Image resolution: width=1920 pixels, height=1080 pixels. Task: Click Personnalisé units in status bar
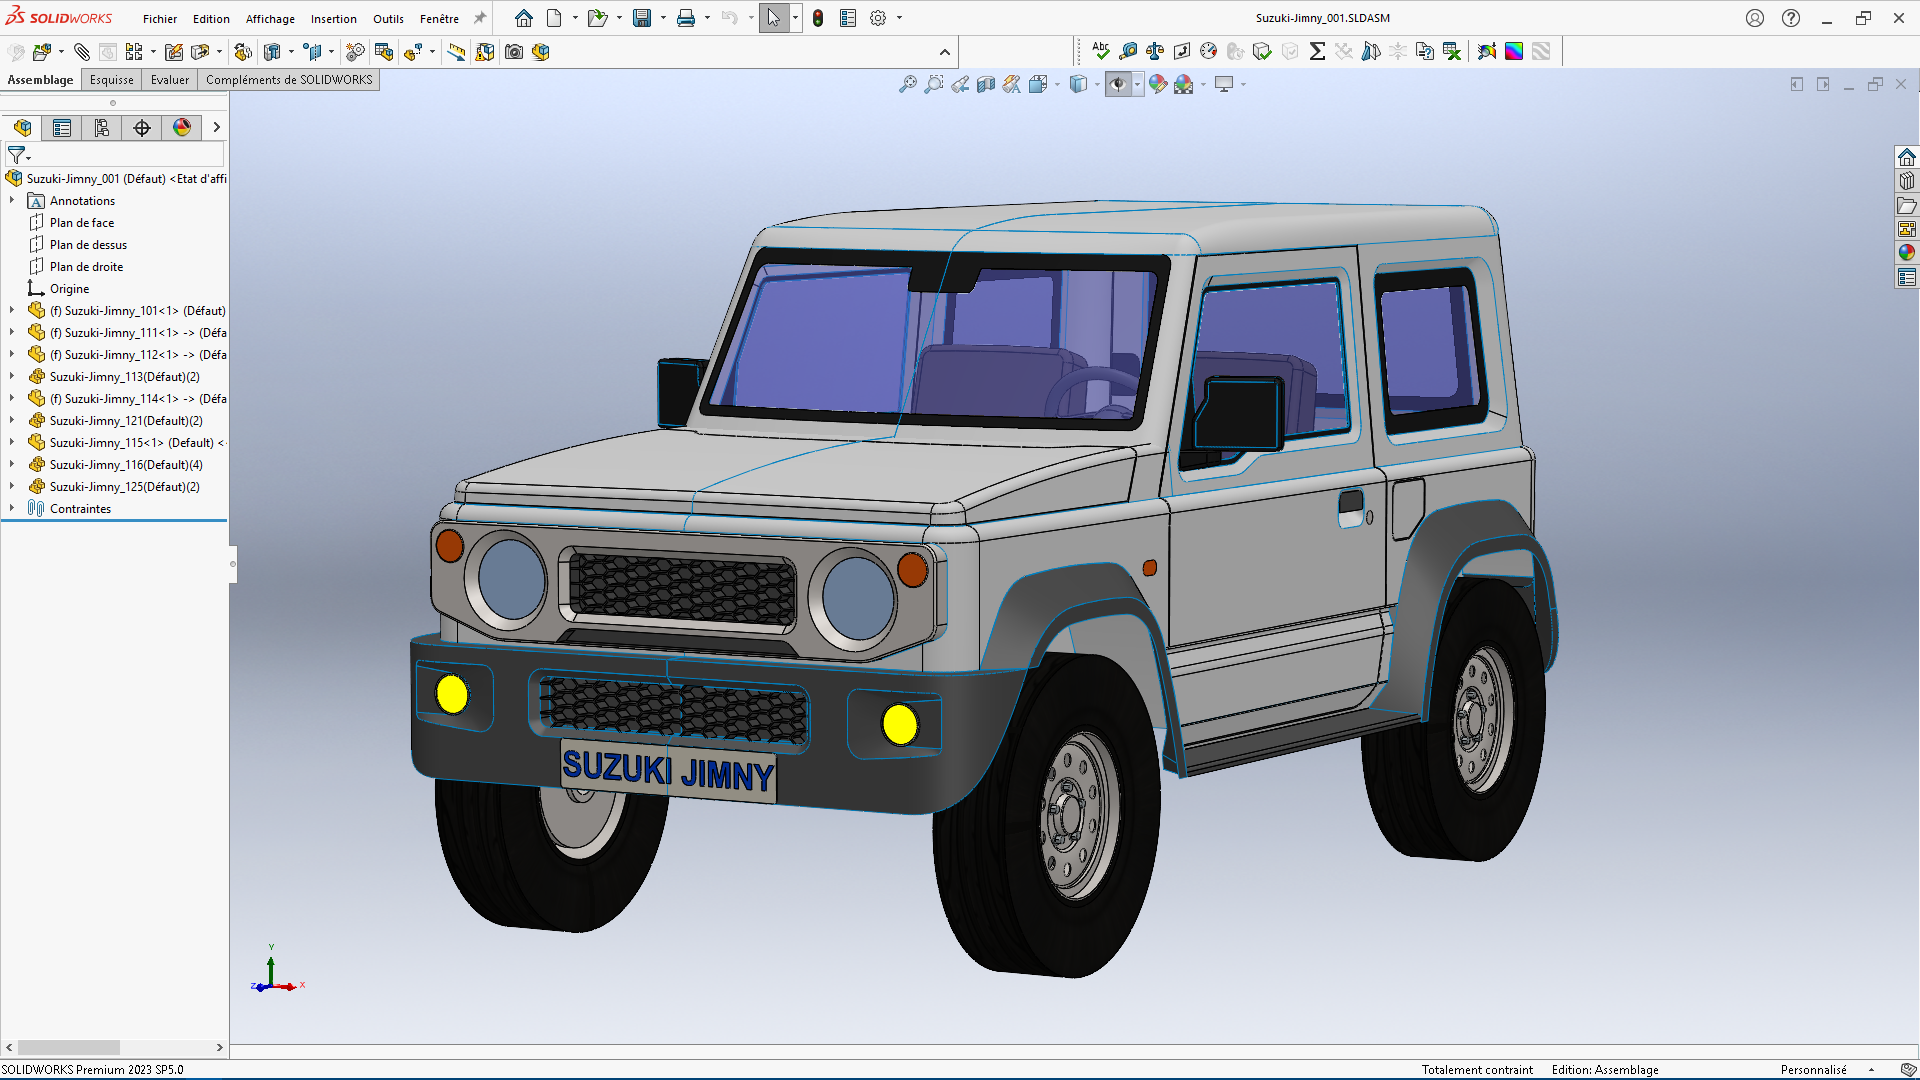coord(1813,1070)
